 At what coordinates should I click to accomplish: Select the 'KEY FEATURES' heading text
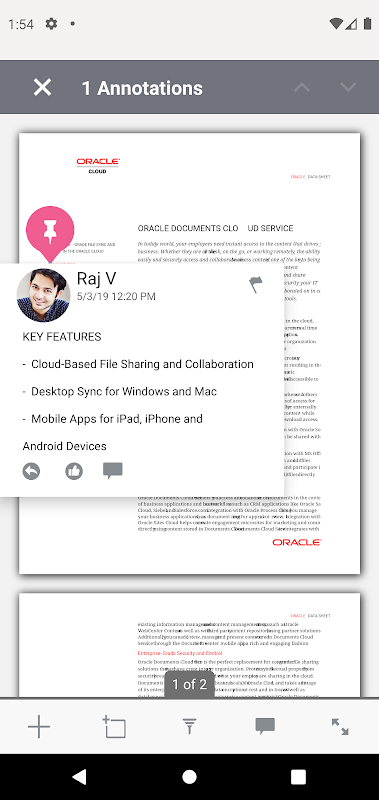(62, 337)
